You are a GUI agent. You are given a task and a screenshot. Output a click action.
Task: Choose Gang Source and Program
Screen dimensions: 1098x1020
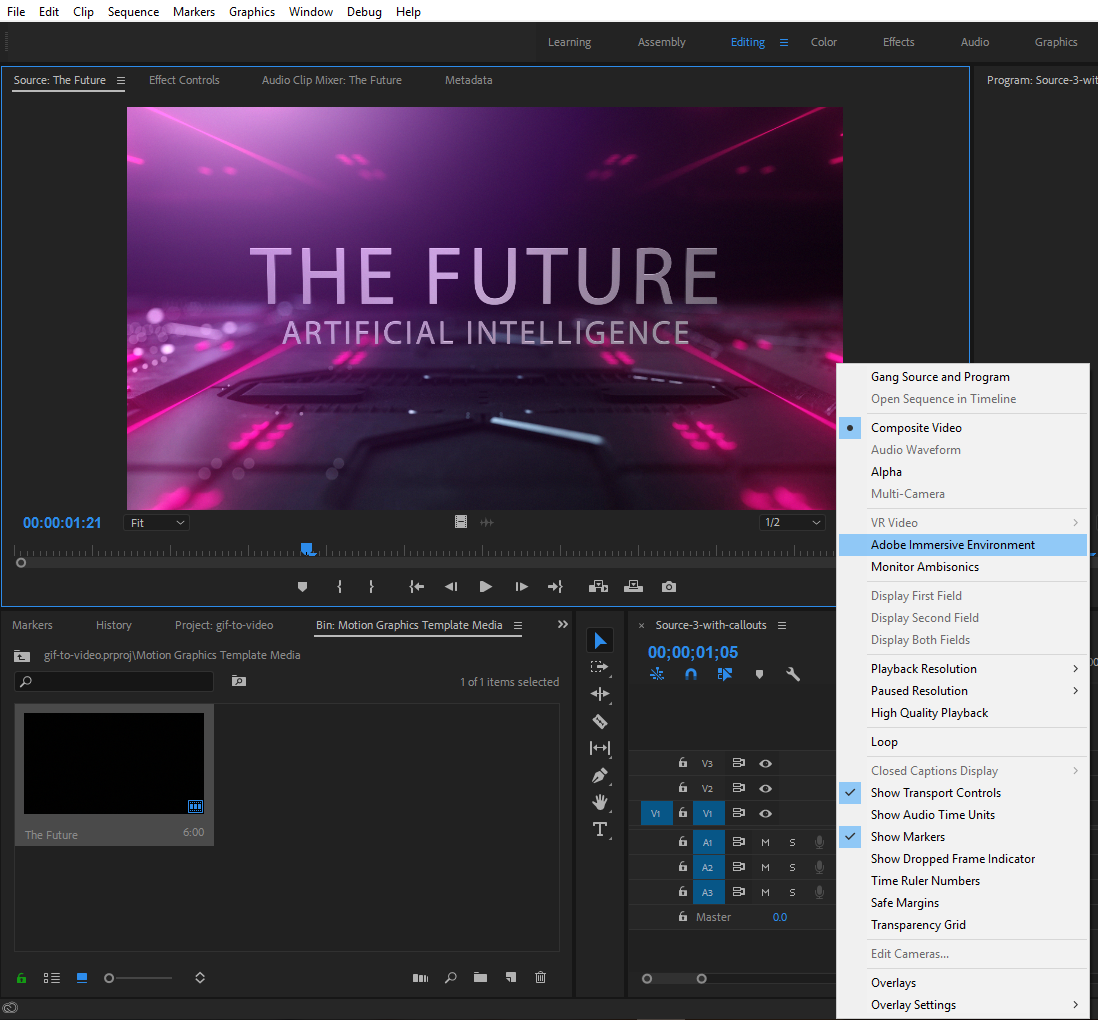click(941, 376)
